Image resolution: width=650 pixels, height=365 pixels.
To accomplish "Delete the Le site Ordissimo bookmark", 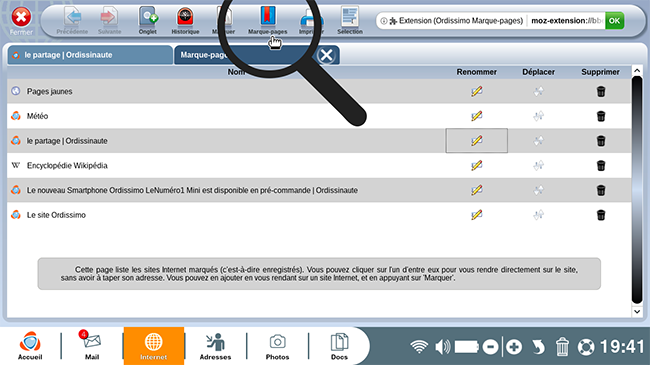I will tap(601, 215).
